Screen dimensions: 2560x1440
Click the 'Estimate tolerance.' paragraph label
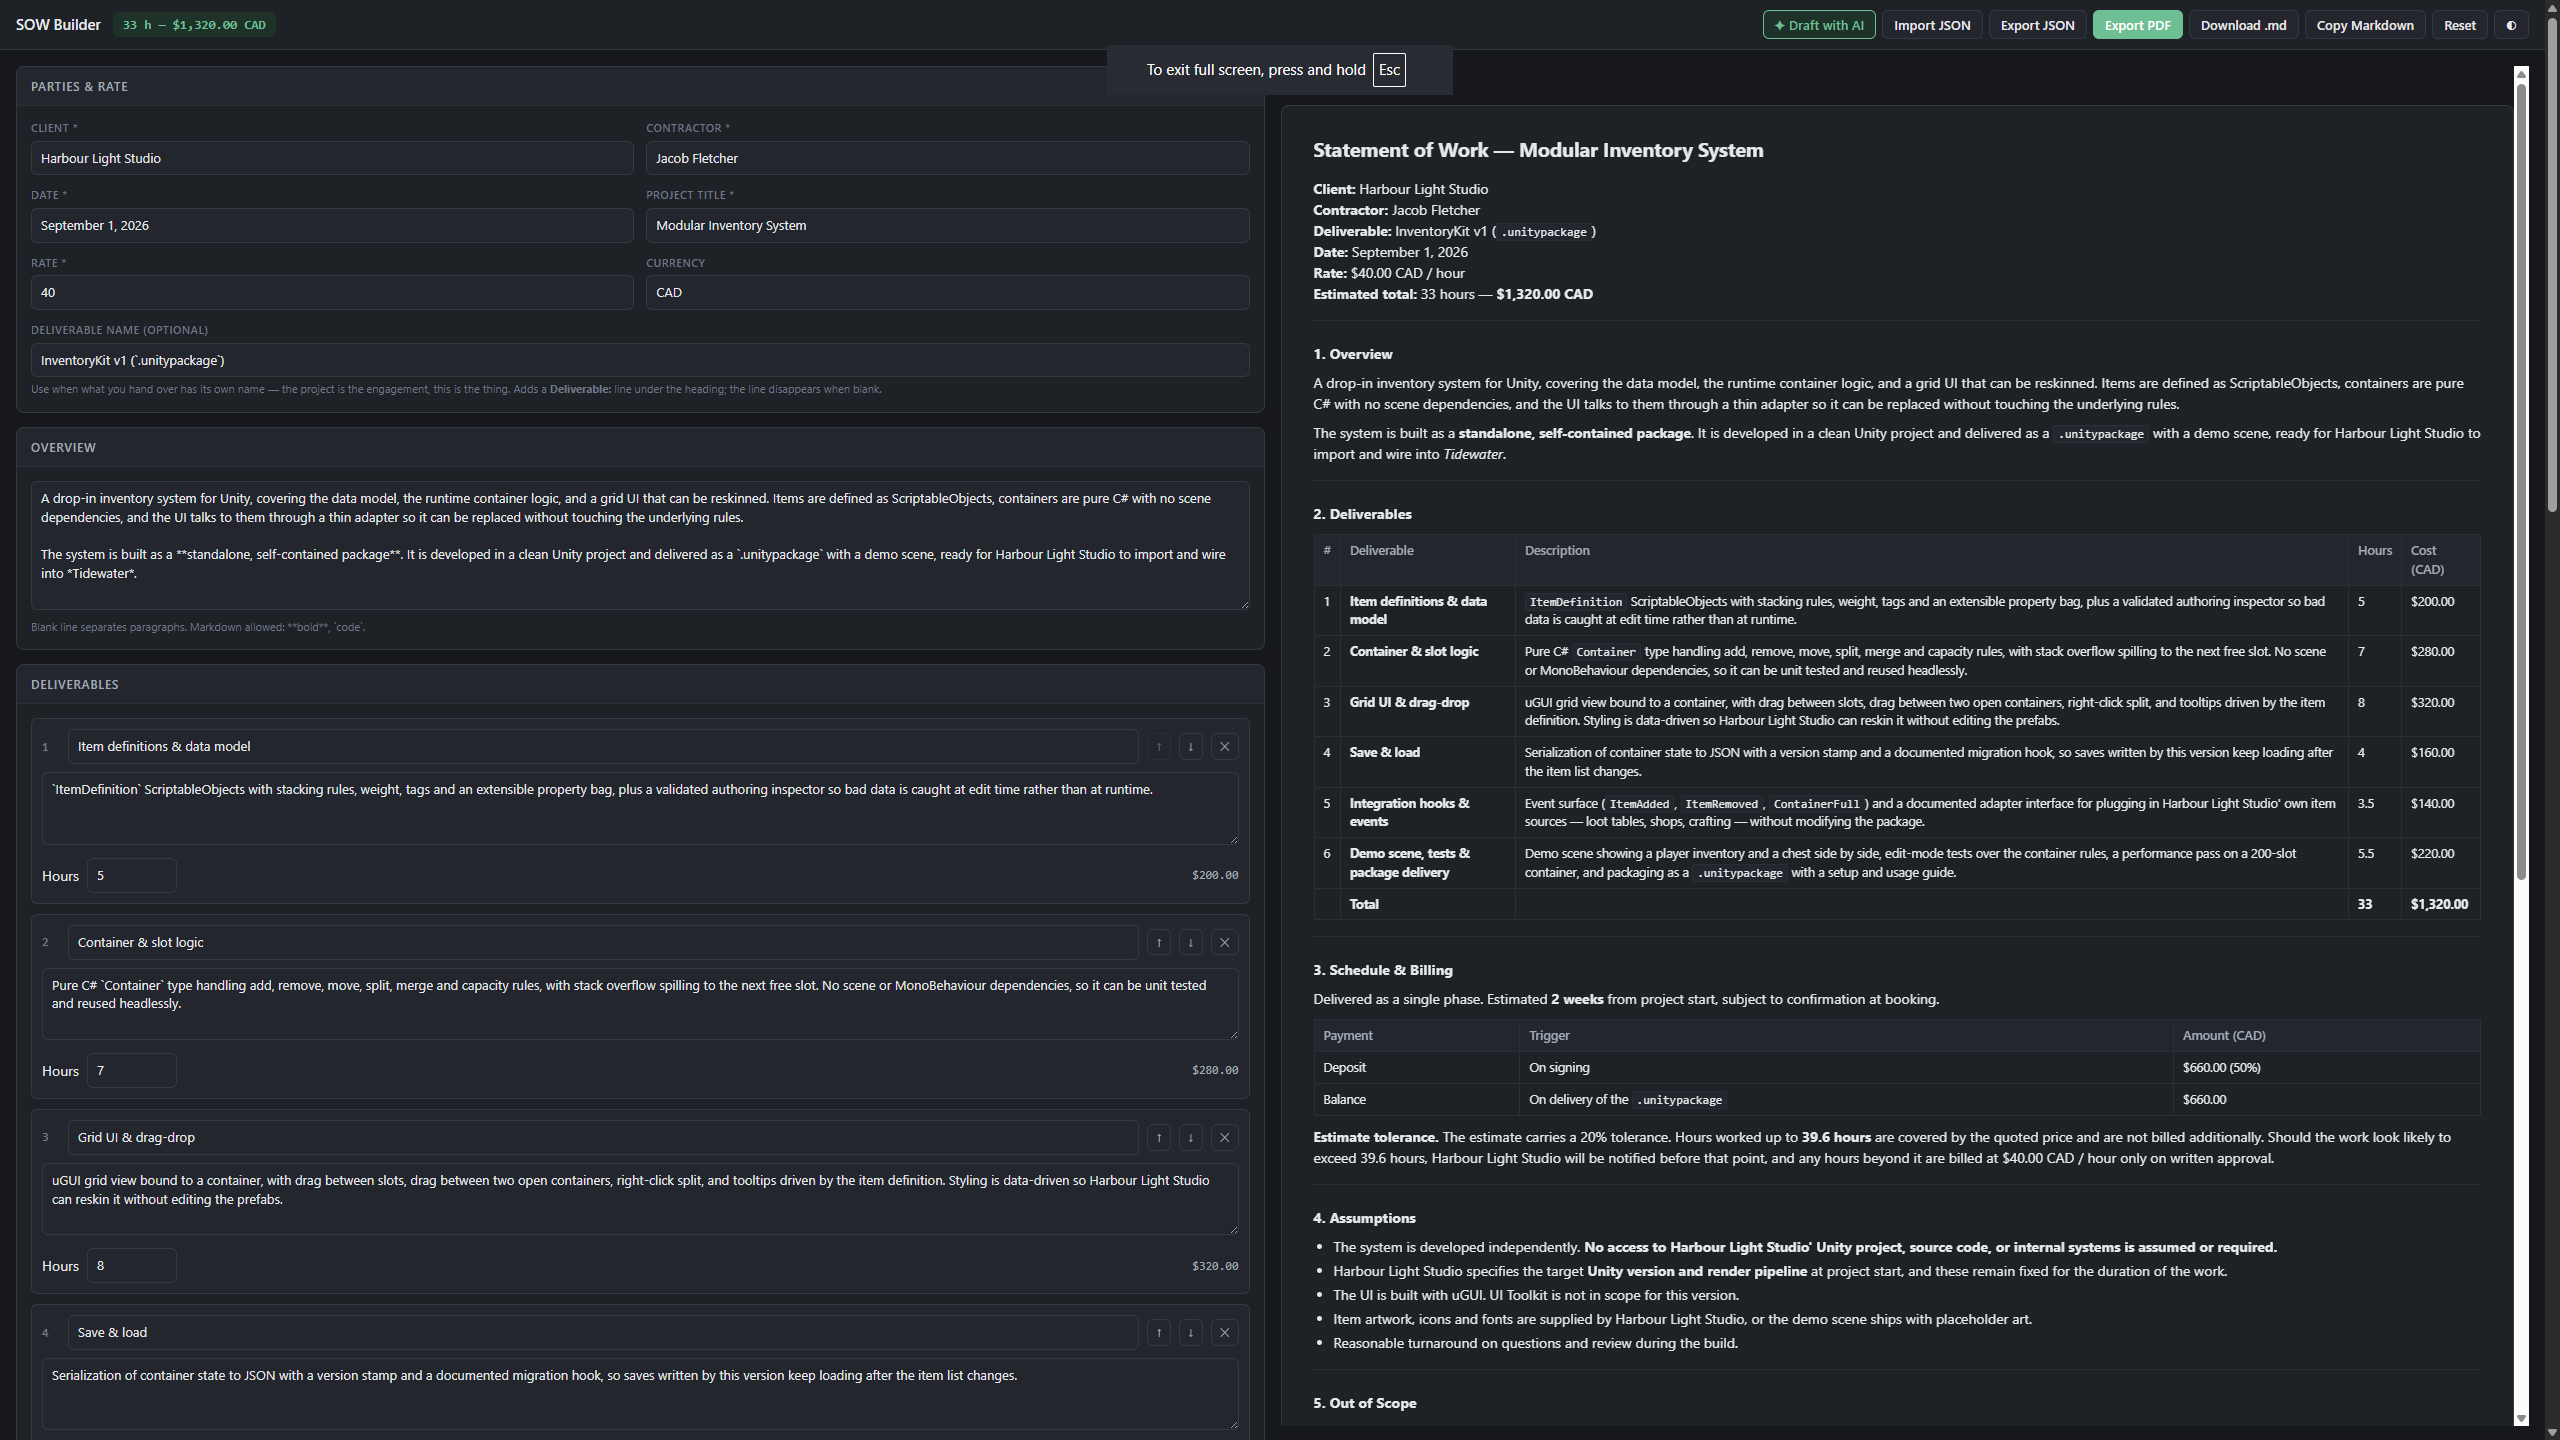click(1375, 1137)
